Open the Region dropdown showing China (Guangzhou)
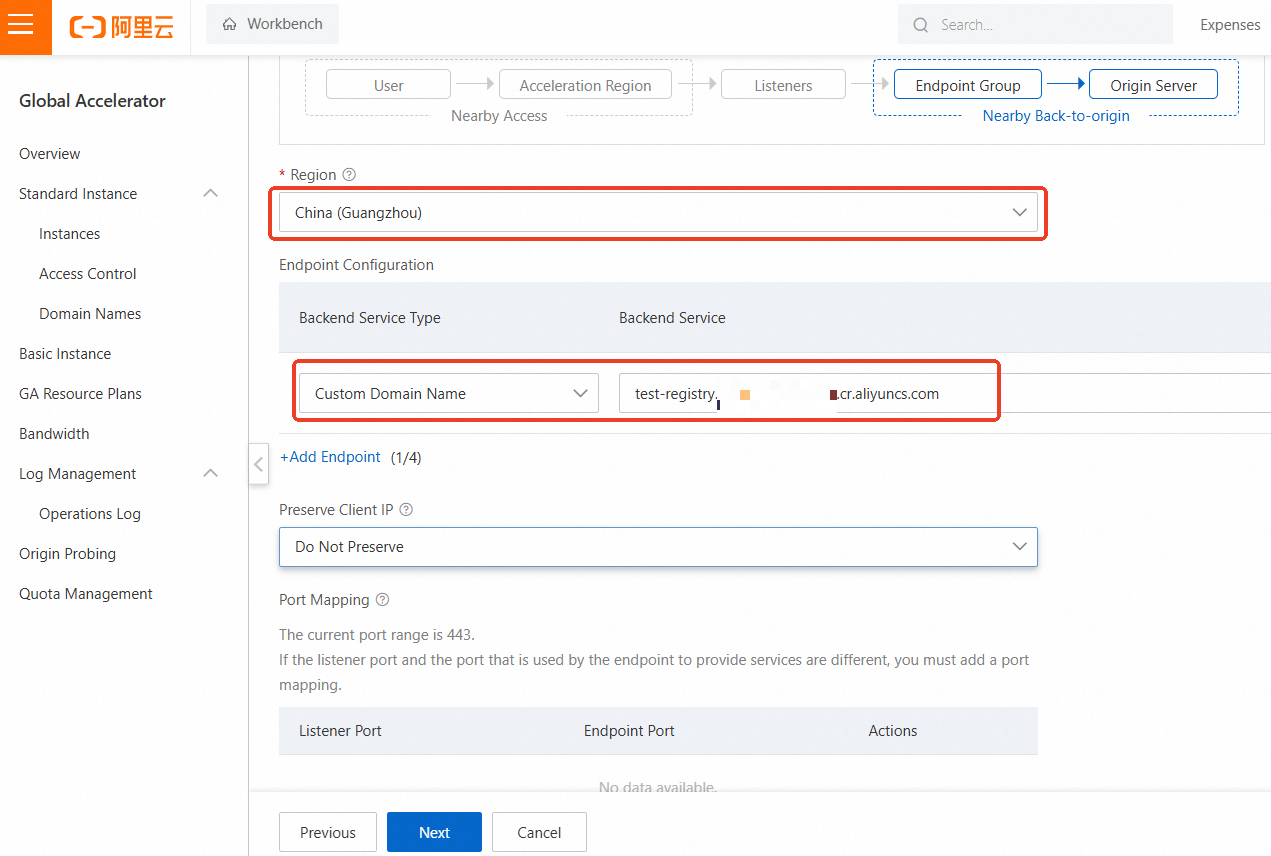The width and height of the screenshot is (1271, 856). (658, 212)
